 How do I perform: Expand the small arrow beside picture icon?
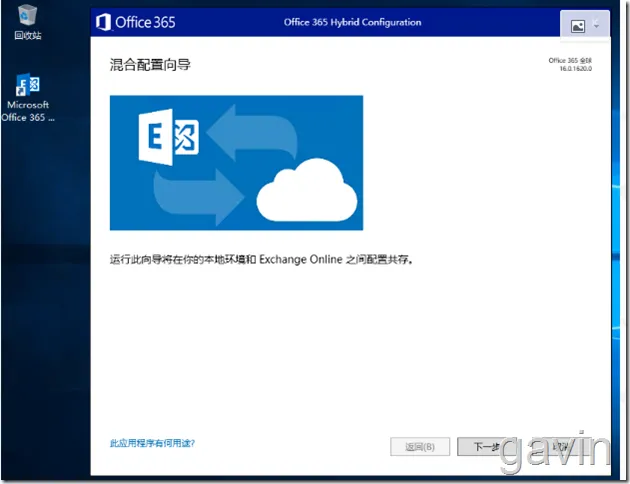click(x=596, y=25)
